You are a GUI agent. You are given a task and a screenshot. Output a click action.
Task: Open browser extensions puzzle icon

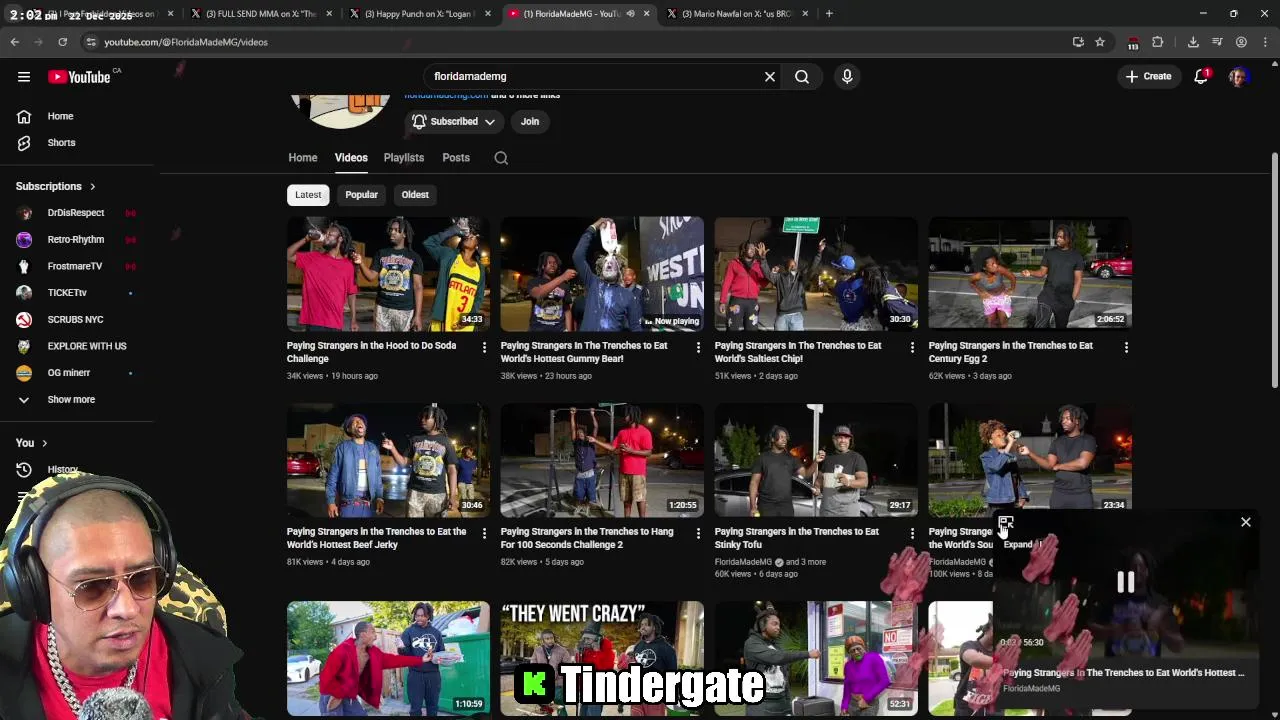1158,42
